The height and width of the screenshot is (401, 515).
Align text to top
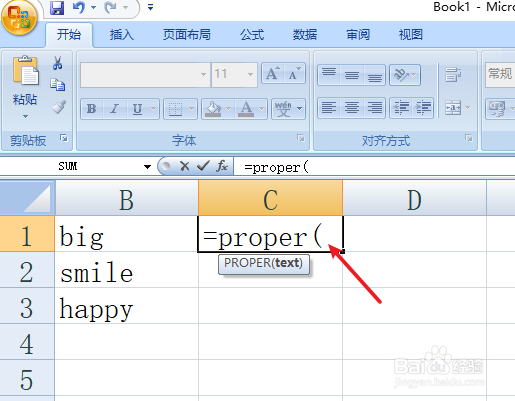click(329, 75)
